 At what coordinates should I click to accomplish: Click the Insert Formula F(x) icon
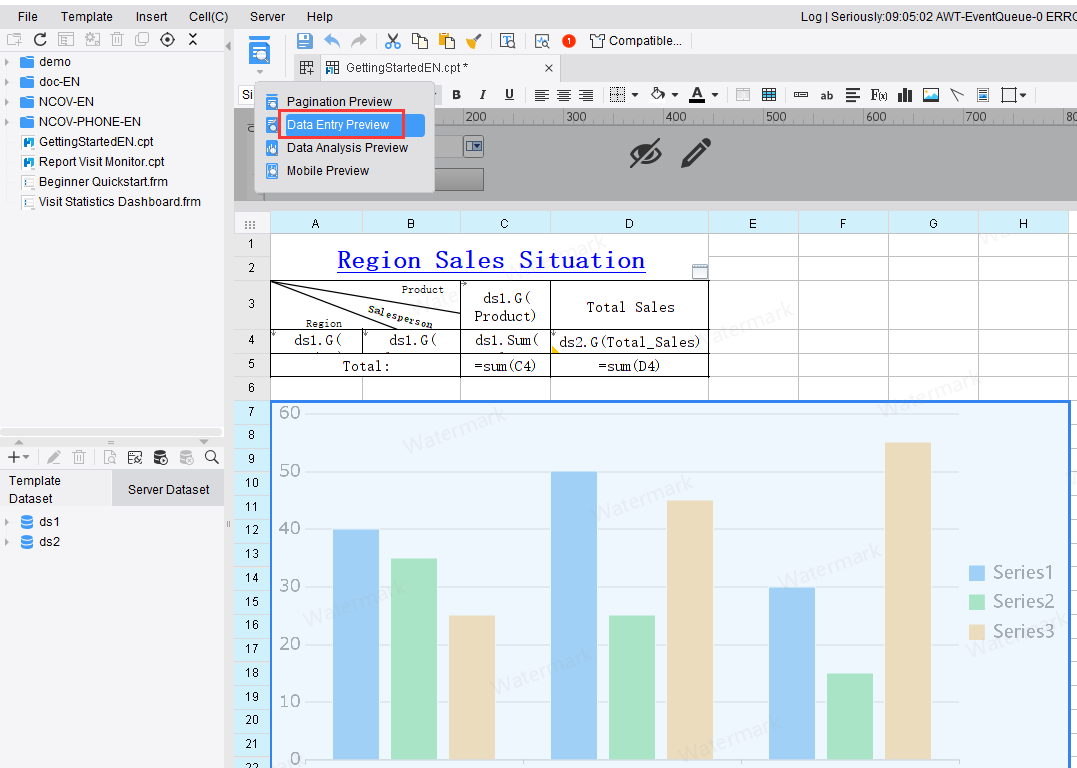879,95
